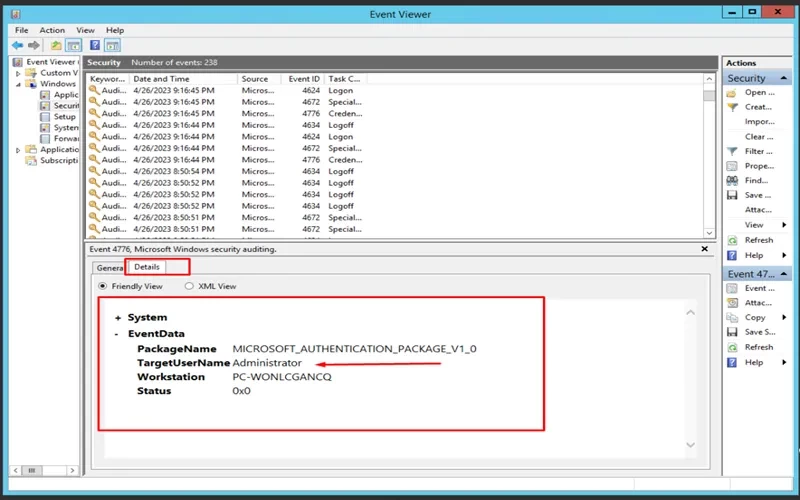Screen dimensions: 800x500
Task: Open the File menu
Action: pyautogui.click(x=21, y=30)
